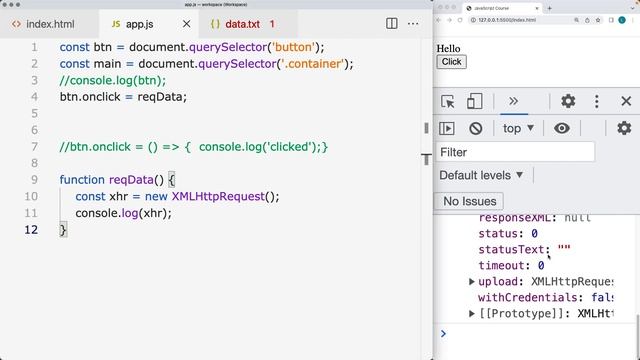
Task: Close the Javascript Course browser tab
Action: pos(537,8)
